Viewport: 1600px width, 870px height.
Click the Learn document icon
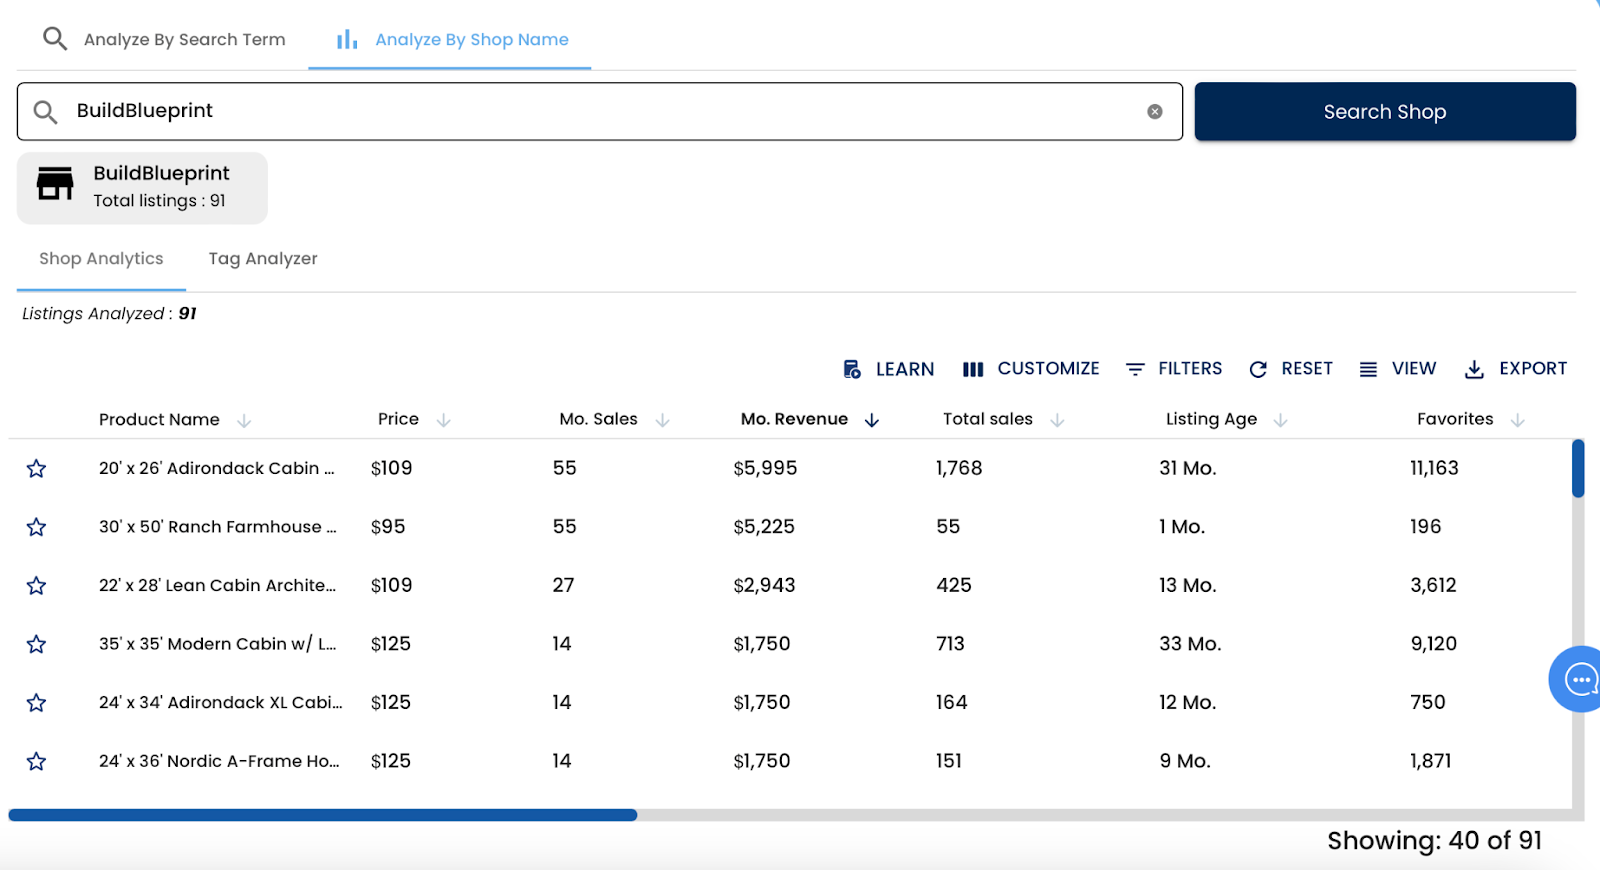852,369
